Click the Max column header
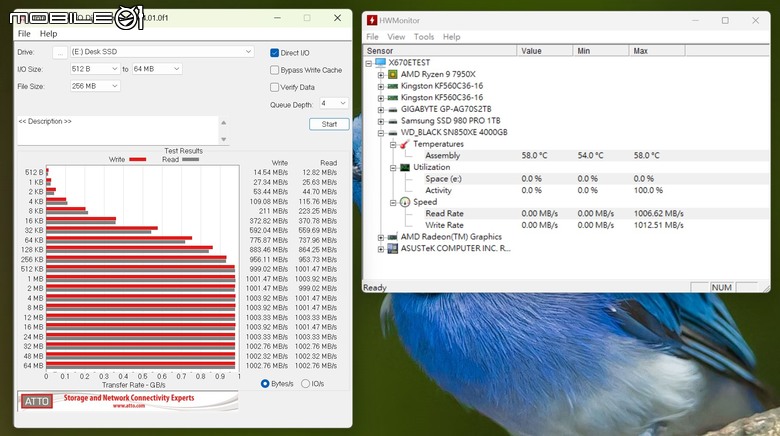The image size is (780, 436). click(657, 51)
